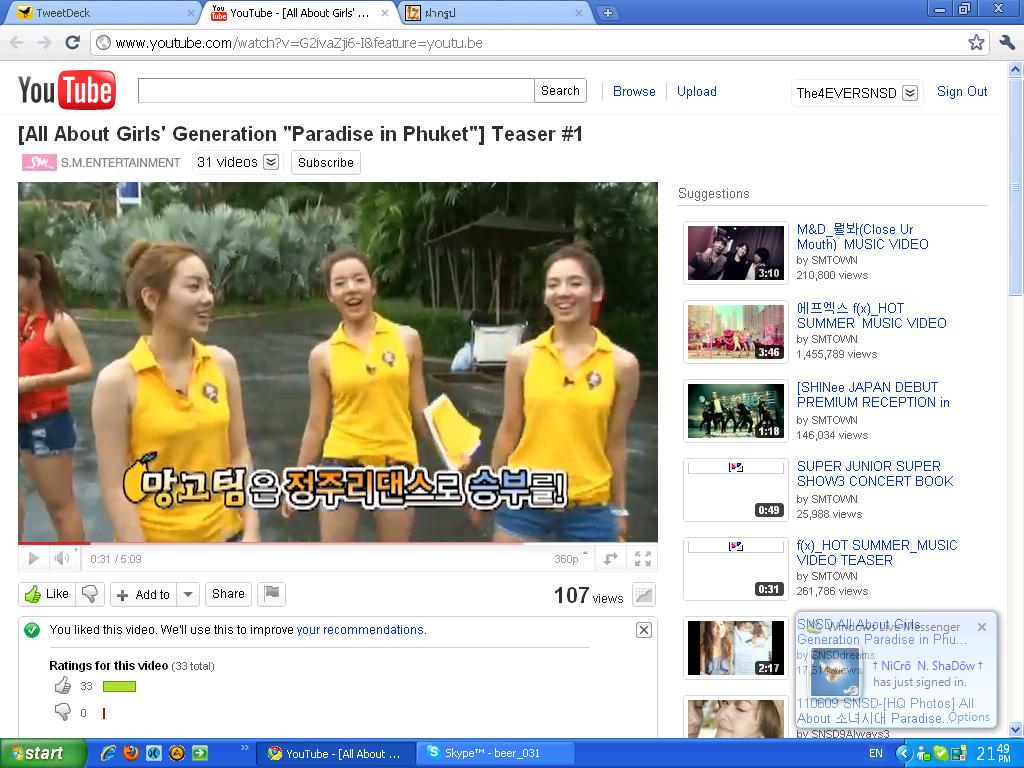Mute the video using the speaker icon
The image size is (1024, 768).
coord(63,558)
